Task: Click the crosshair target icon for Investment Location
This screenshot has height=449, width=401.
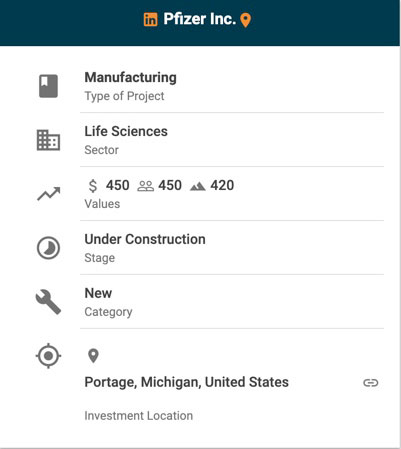Action: (x=48, y=356)
